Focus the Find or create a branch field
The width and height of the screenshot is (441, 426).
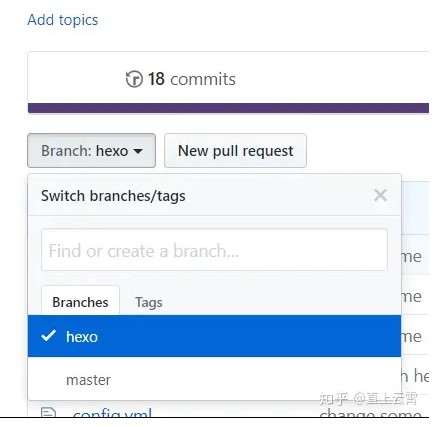point(214,250)
